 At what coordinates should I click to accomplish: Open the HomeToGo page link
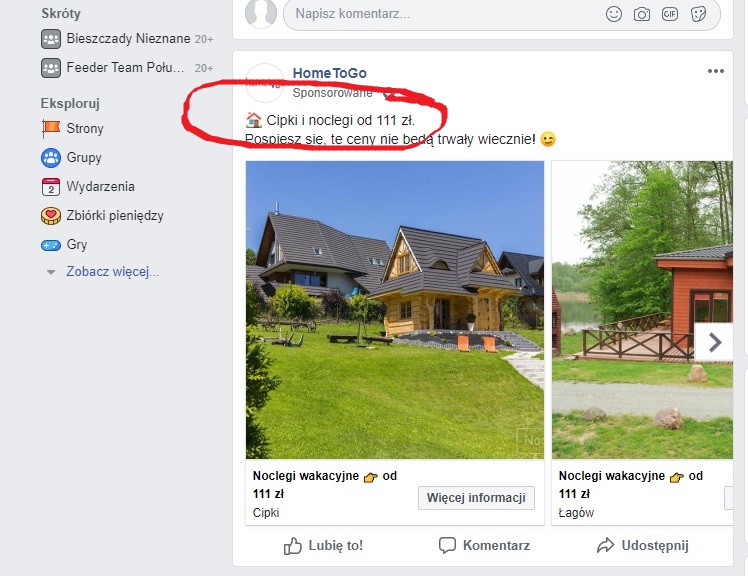329,73
